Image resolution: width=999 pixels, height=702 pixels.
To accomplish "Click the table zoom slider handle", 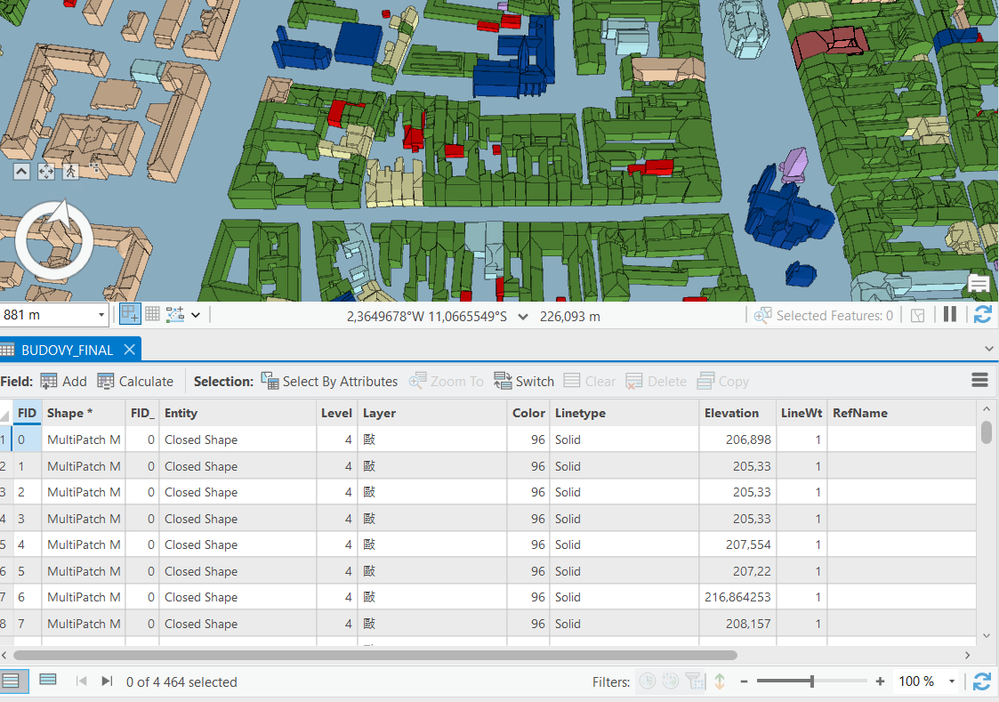I will click(811, 681).
